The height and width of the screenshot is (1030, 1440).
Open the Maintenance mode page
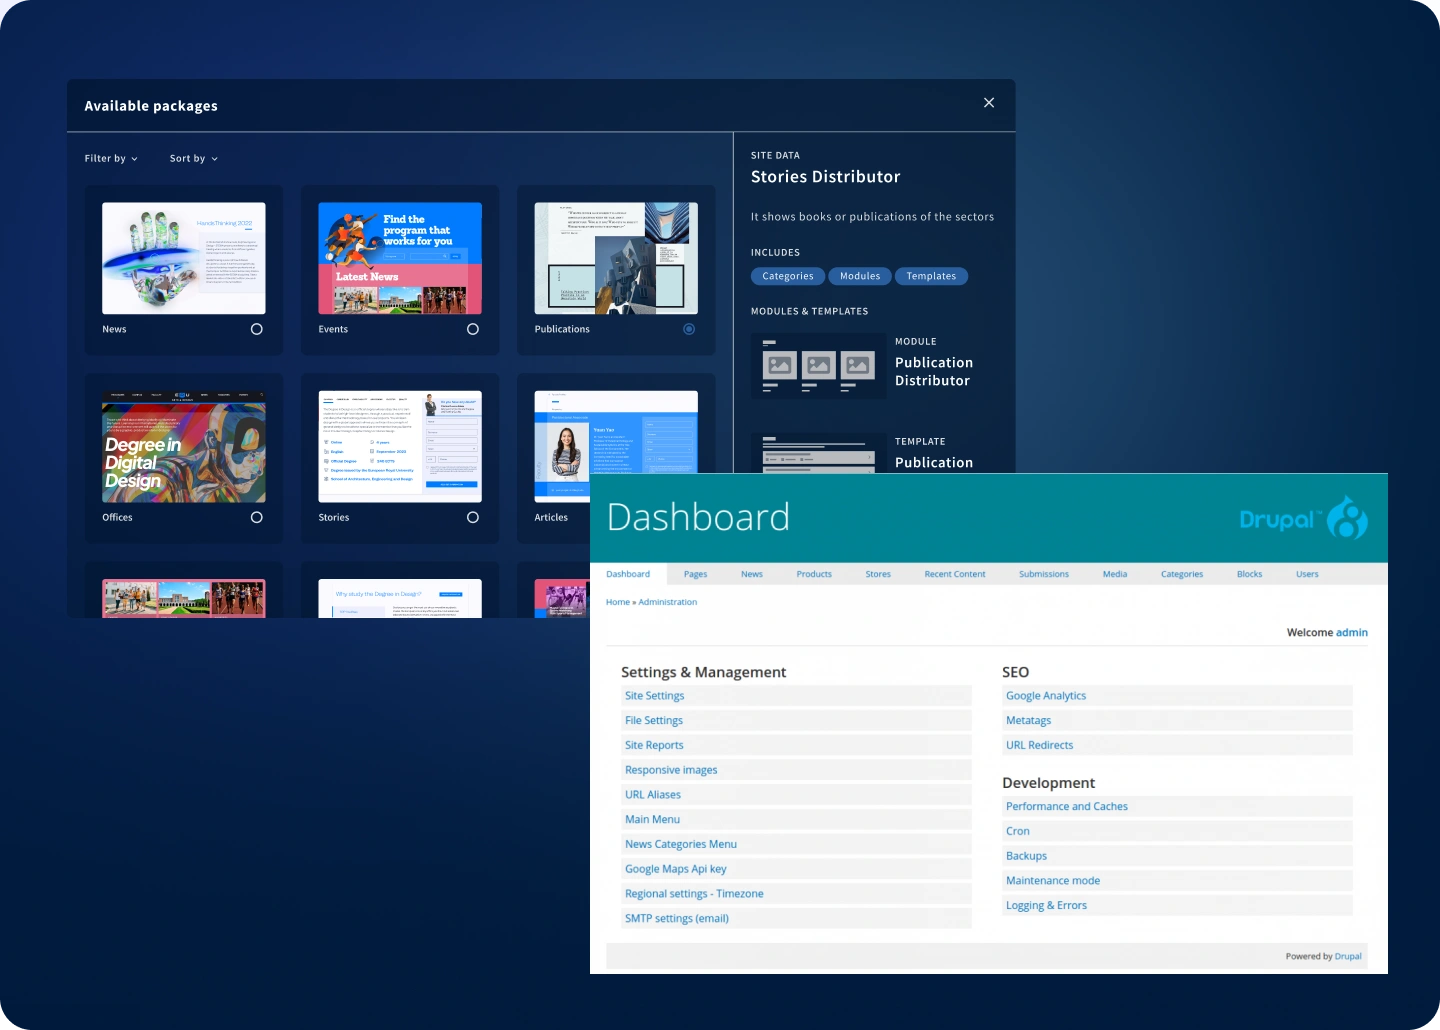[x=1052, y=880]
